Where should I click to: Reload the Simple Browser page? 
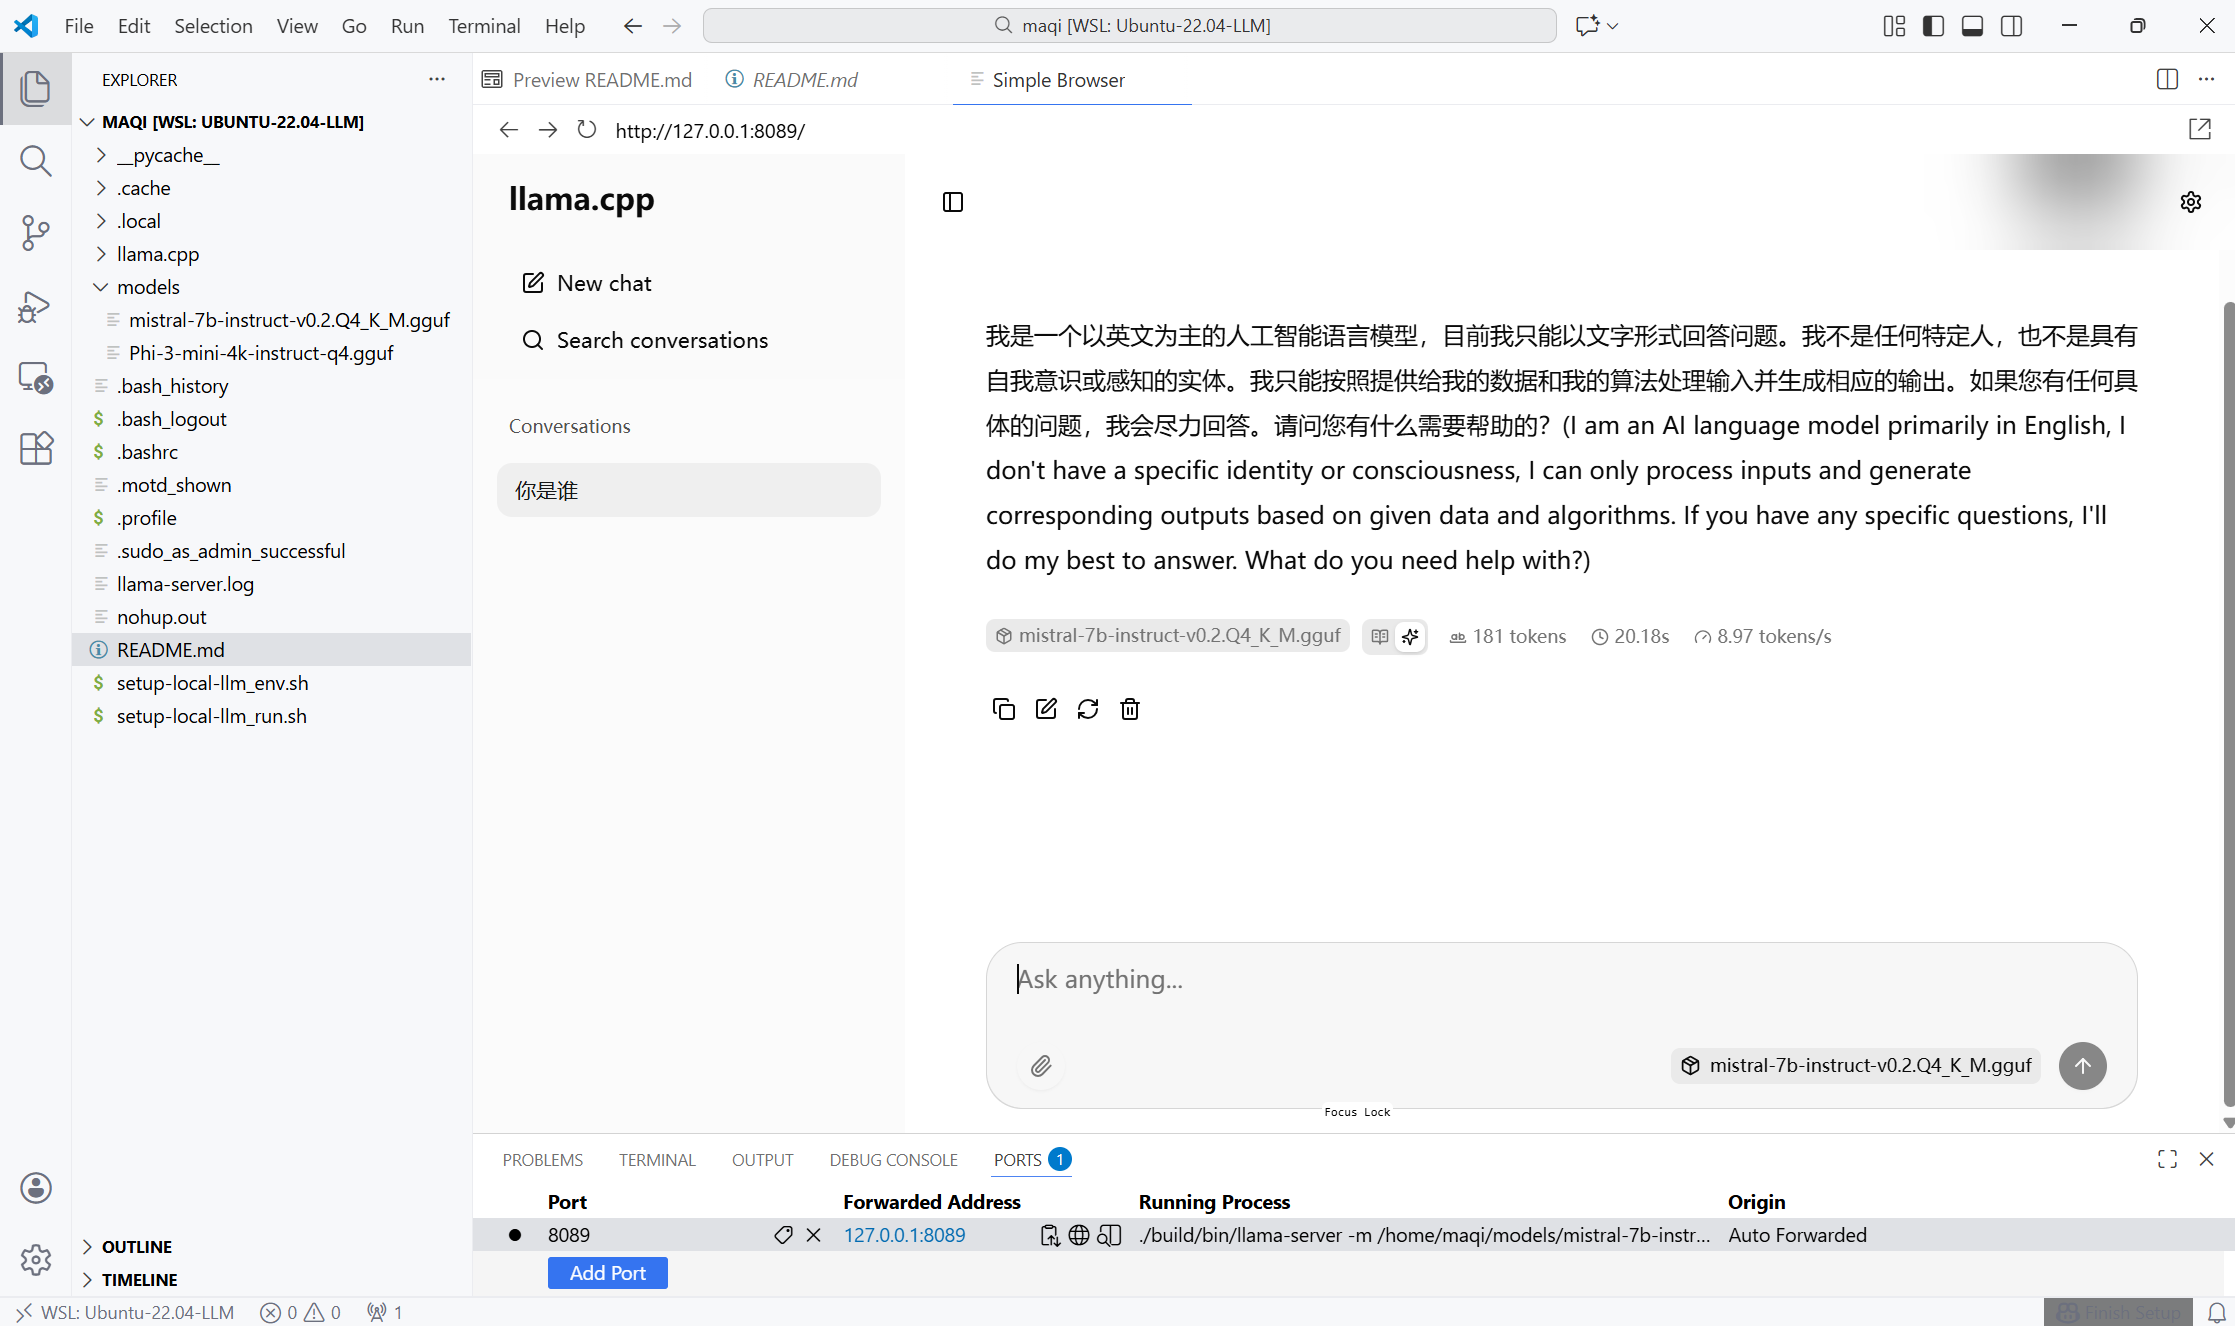click(587, 130)
